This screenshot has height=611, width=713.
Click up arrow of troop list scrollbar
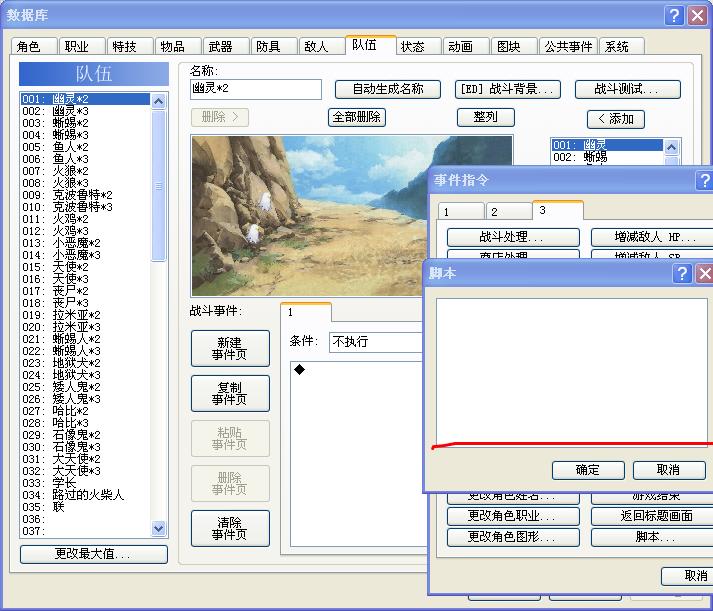coord(158,101)
